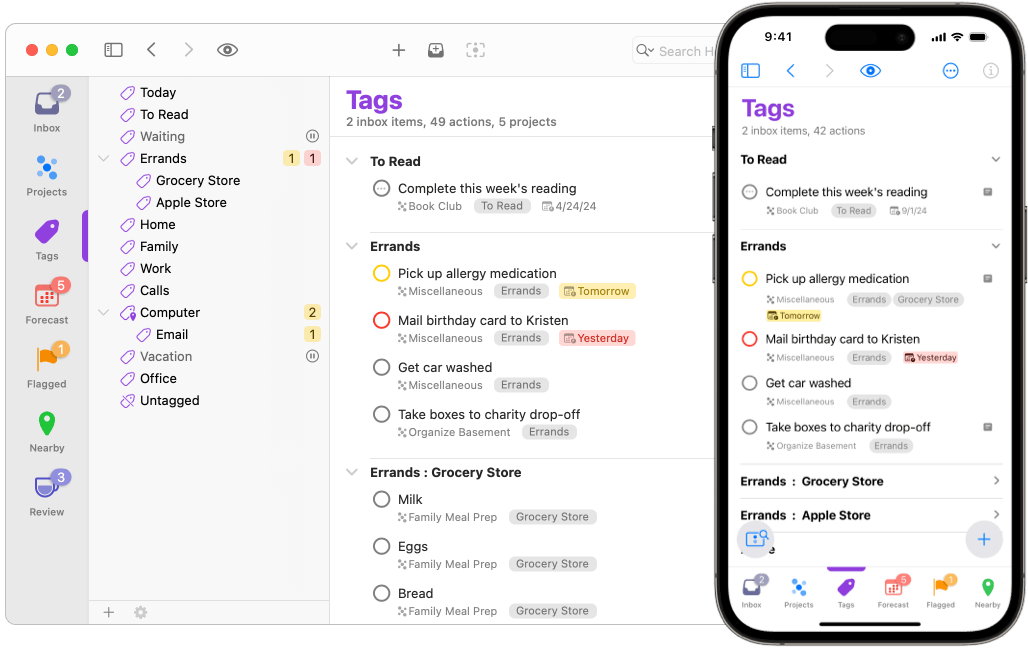Viewport: 1028px width, 648px height.
Task: Tap blue plus new-item button on iPhone
Action: coord(984,539)
